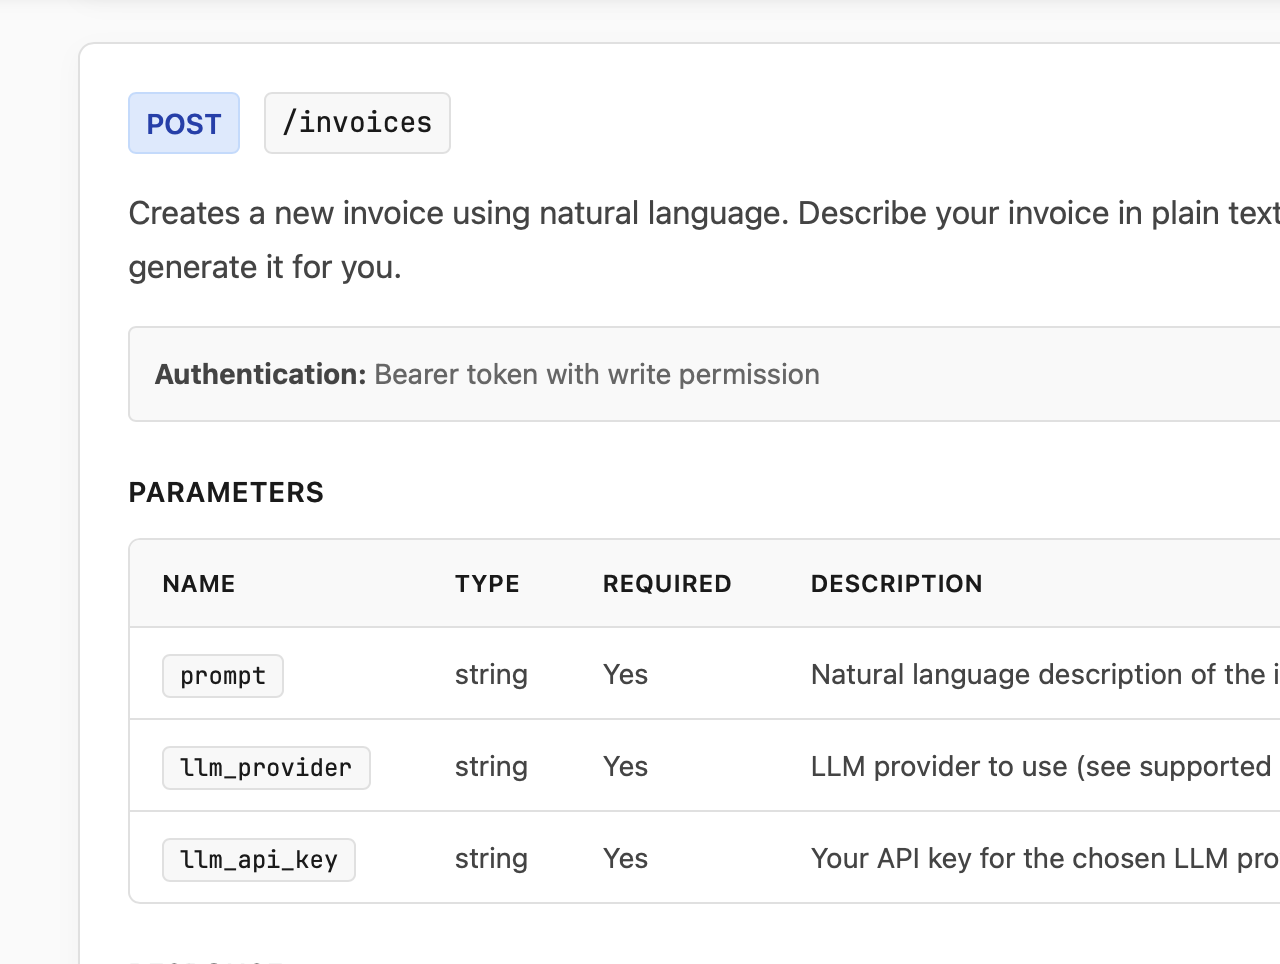Click the llm_api_key row description

[1040, 859]
